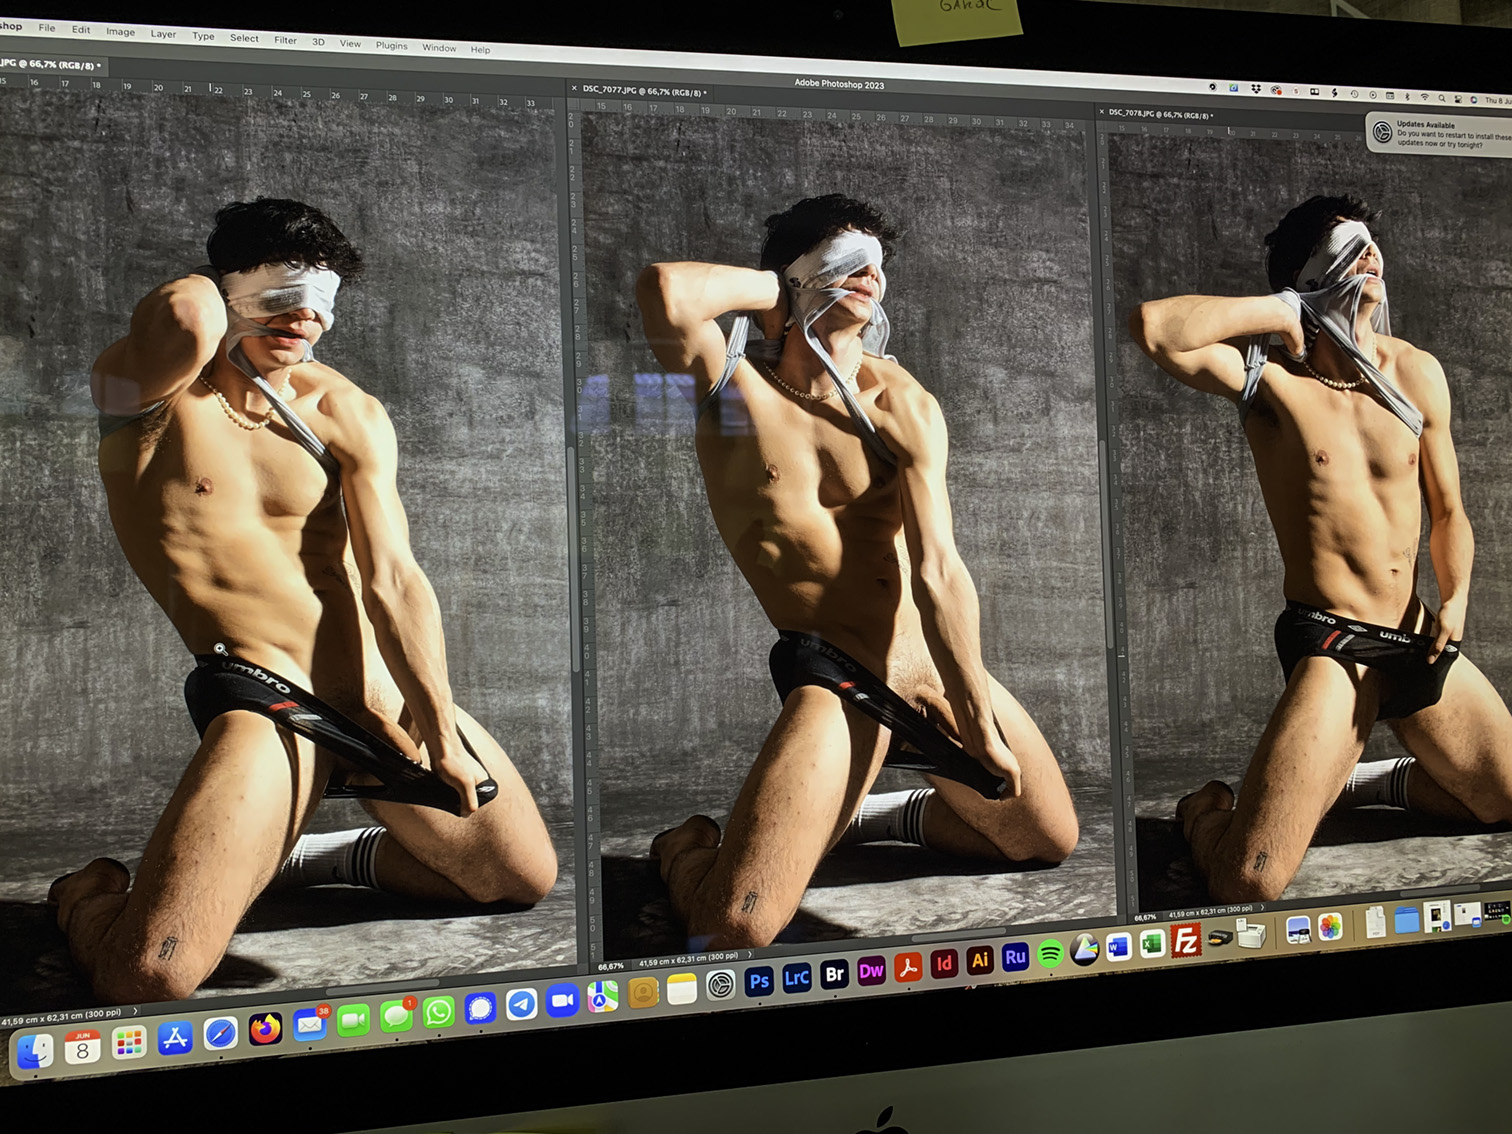The width and height of the screenshot is (1512, 1134).
Task: Click the document size info of DSC_7077
Action: tap(688, 959)
